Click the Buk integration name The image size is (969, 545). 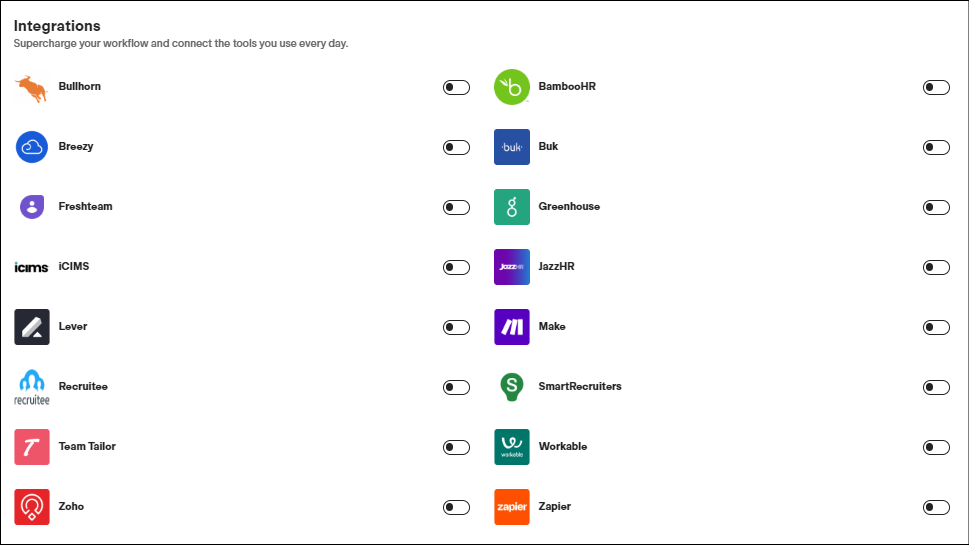click(x=548, y=146)
